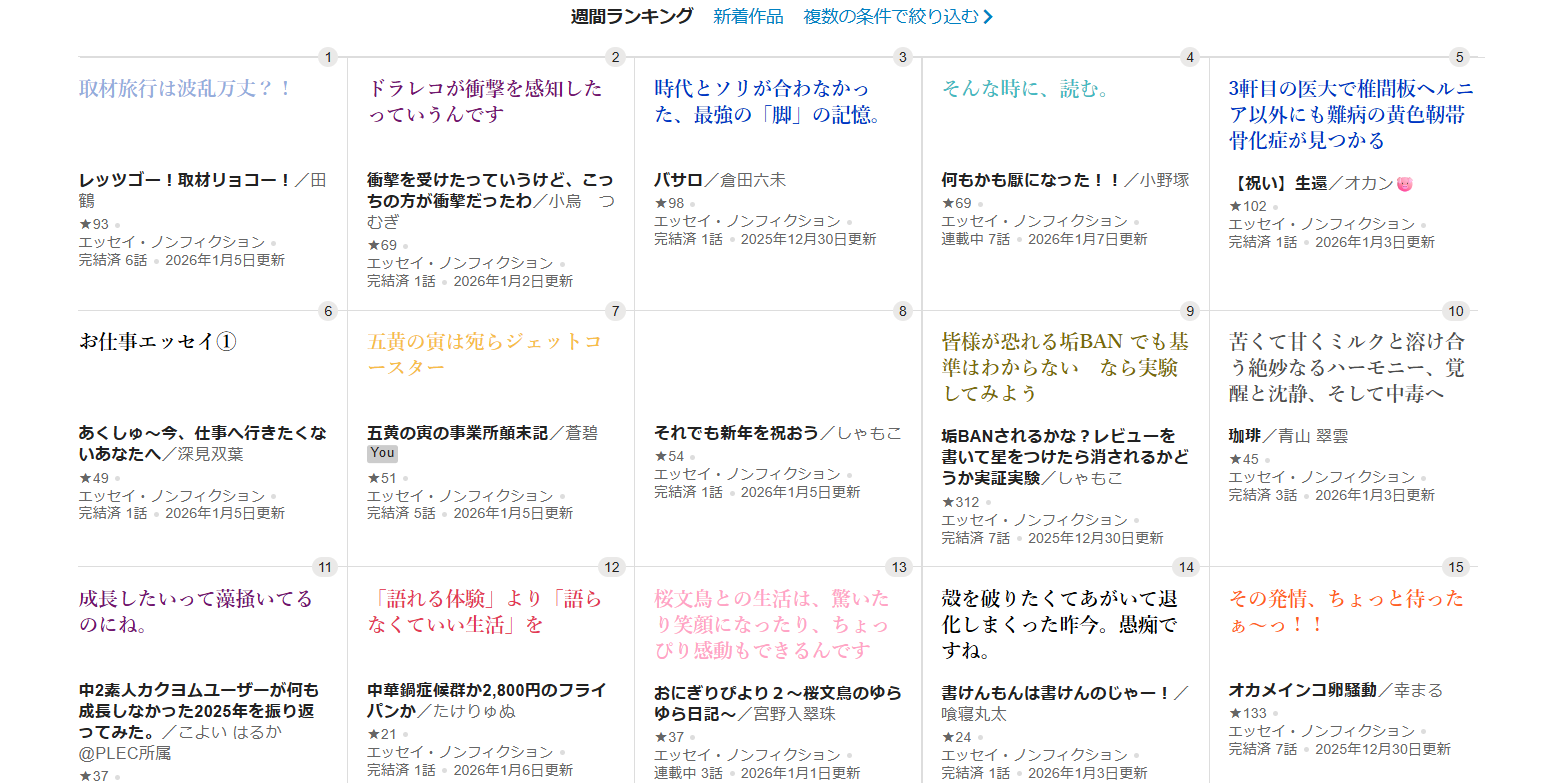Open the 複数の条件で絞り込む filter link
This screenshot has width=1564, height=783.
[x=890, y=16]
